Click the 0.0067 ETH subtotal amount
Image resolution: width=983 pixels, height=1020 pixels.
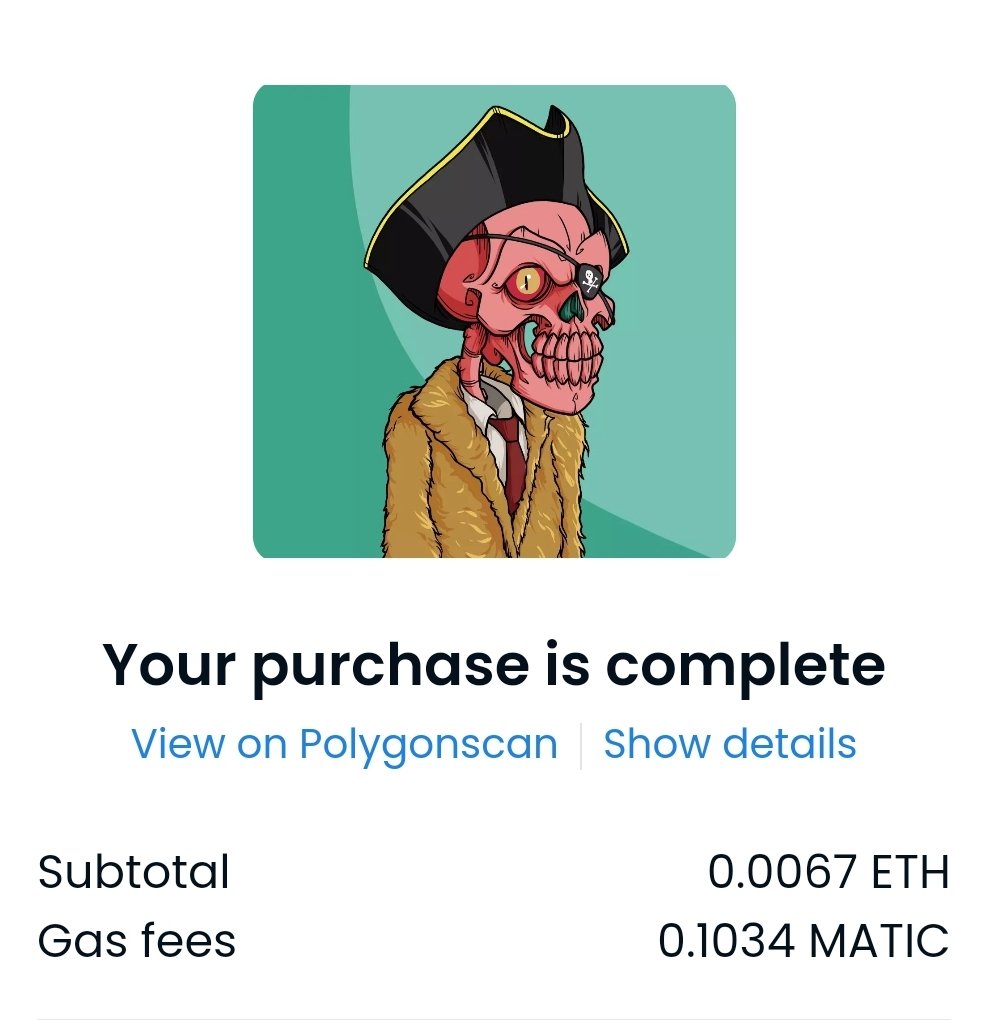[828, 872]
